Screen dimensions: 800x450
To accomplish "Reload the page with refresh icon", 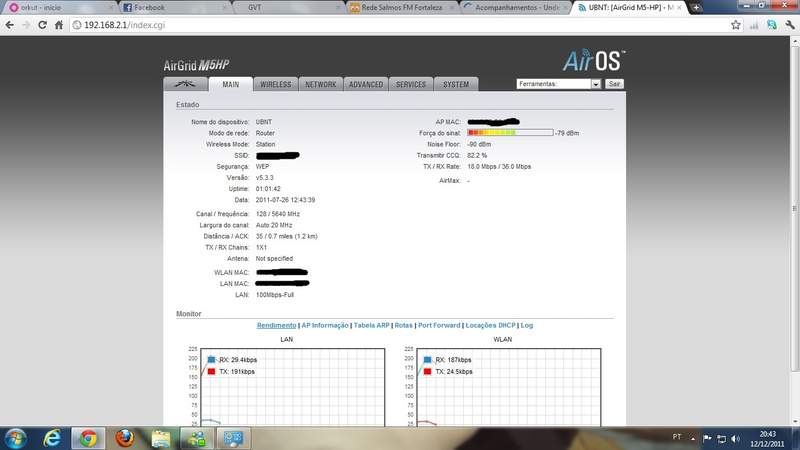I will [42, 25].
